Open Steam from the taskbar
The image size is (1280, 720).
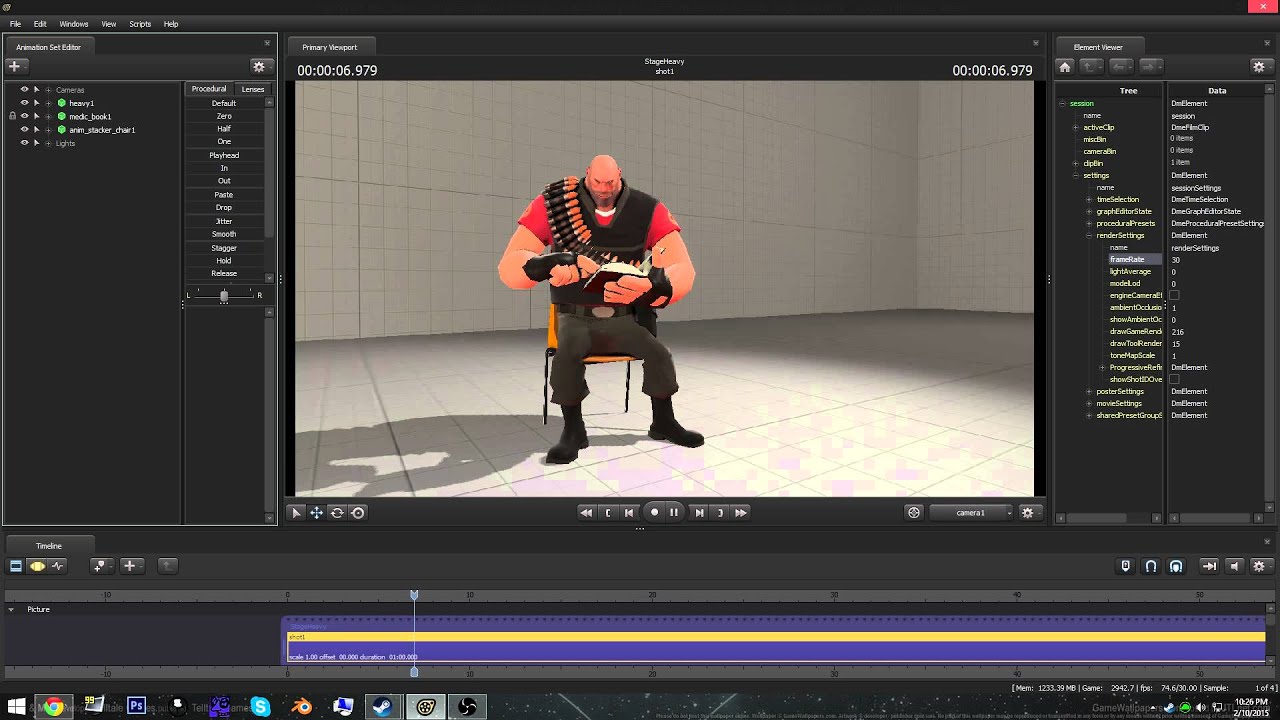(381, 707)
